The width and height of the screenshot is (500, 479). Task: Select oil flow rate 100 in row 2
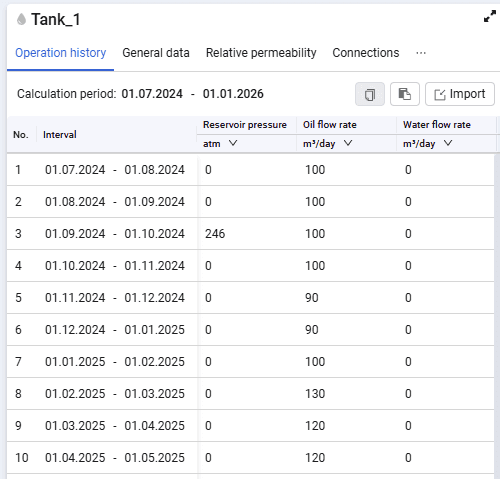pos(346,202)
